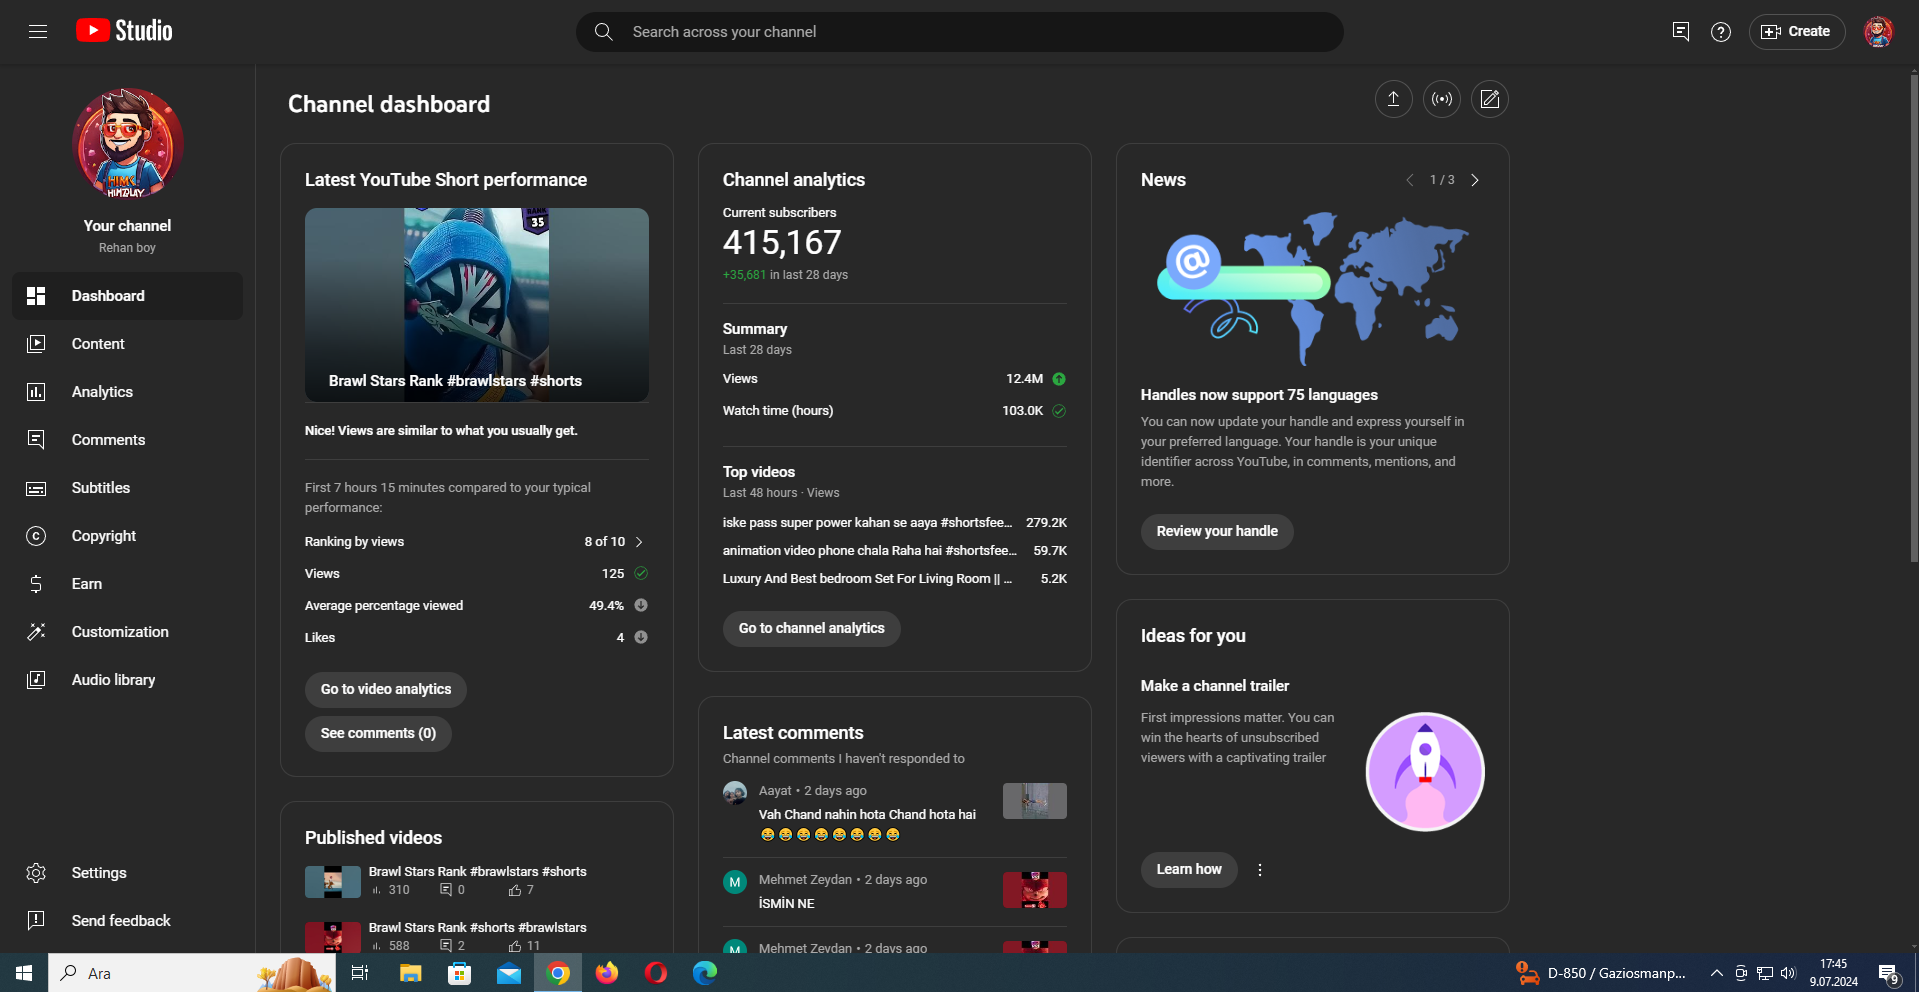
Task: Open Copyright section in sidebar
Action: point(127,536)
